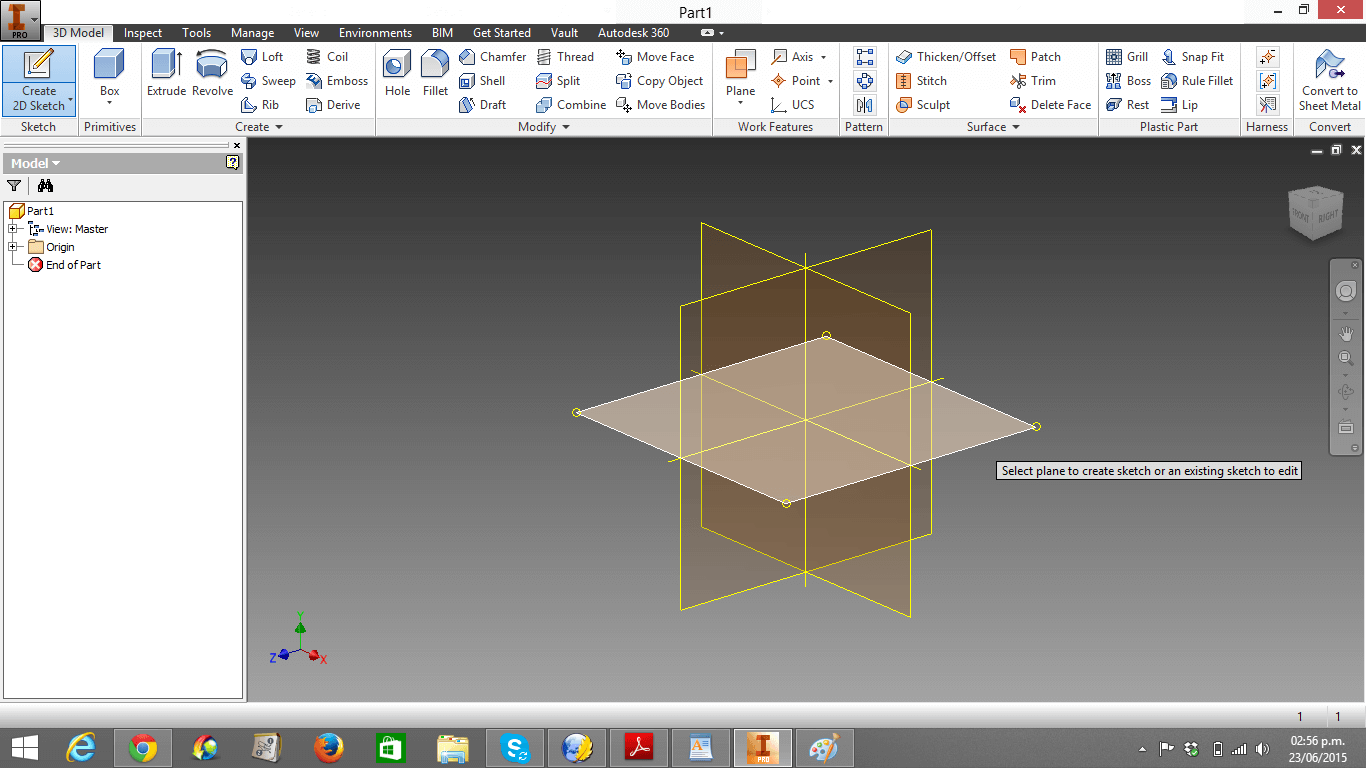Activate the Delete Face tool
The height and width of the screenshot is (768, 1366).
1051,105
